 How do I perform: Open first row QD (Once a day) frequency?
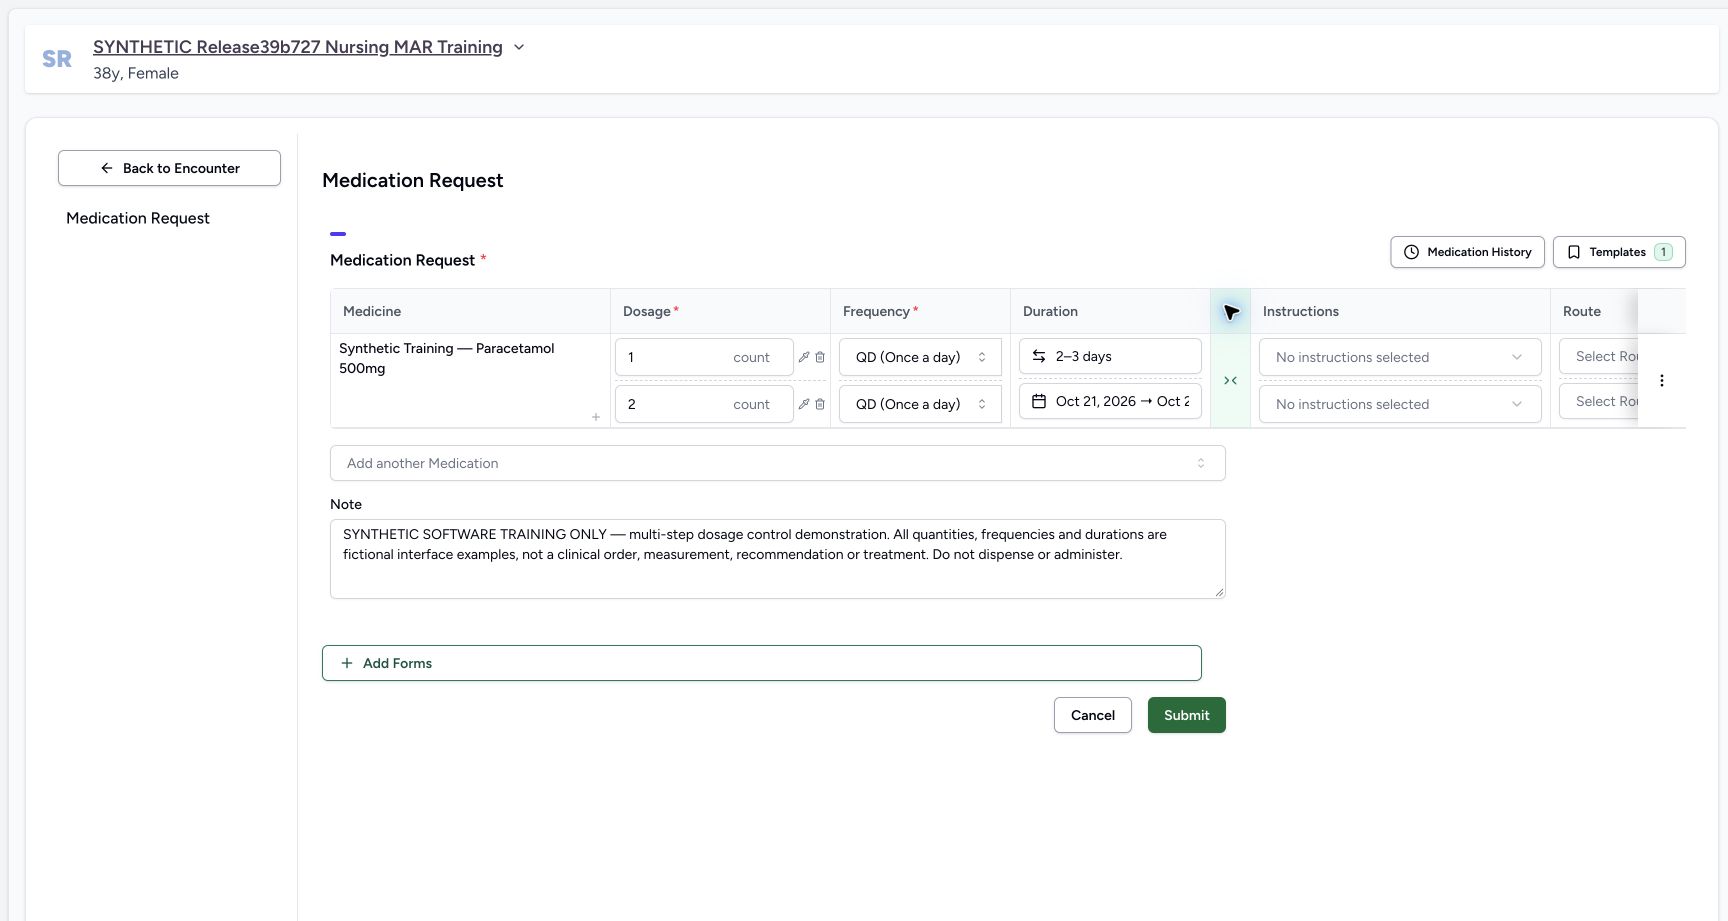point(920,357)
